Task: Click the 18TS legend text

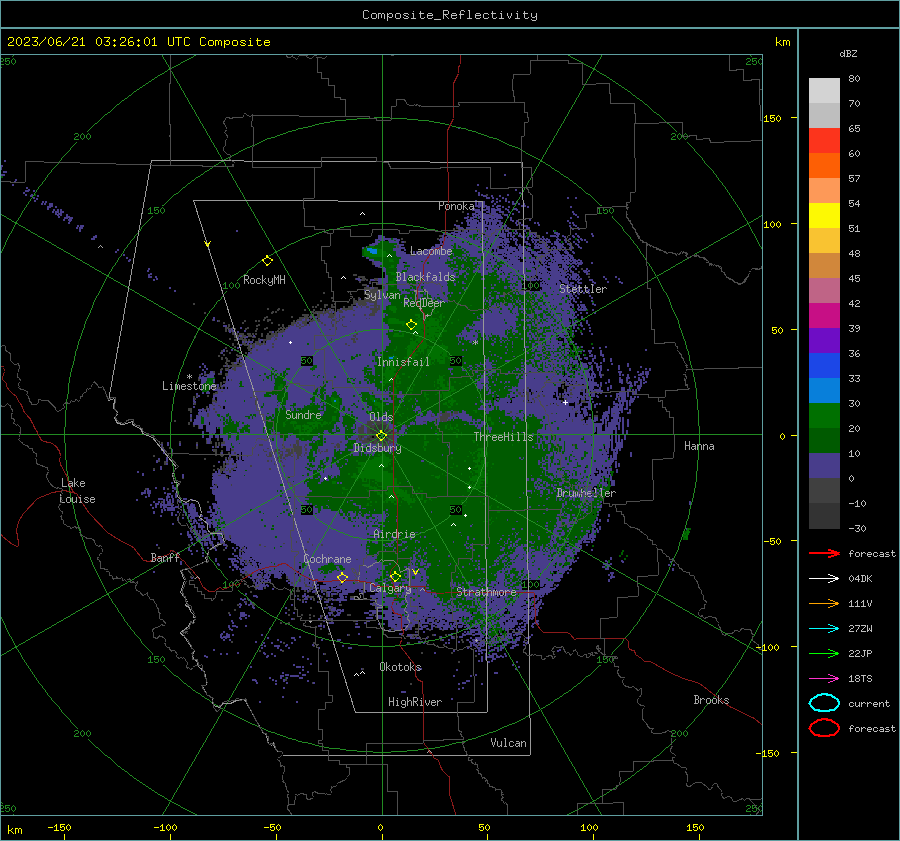Action: (x=860, y=679)
